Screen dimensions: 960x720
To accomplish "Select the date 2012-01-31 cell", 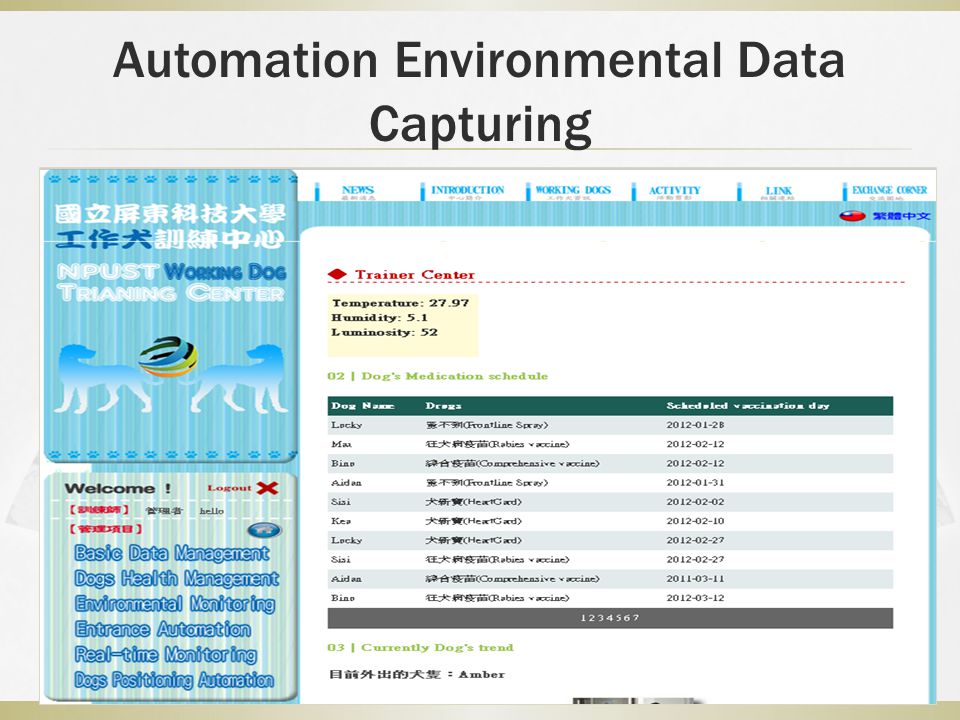I will 695,482.
